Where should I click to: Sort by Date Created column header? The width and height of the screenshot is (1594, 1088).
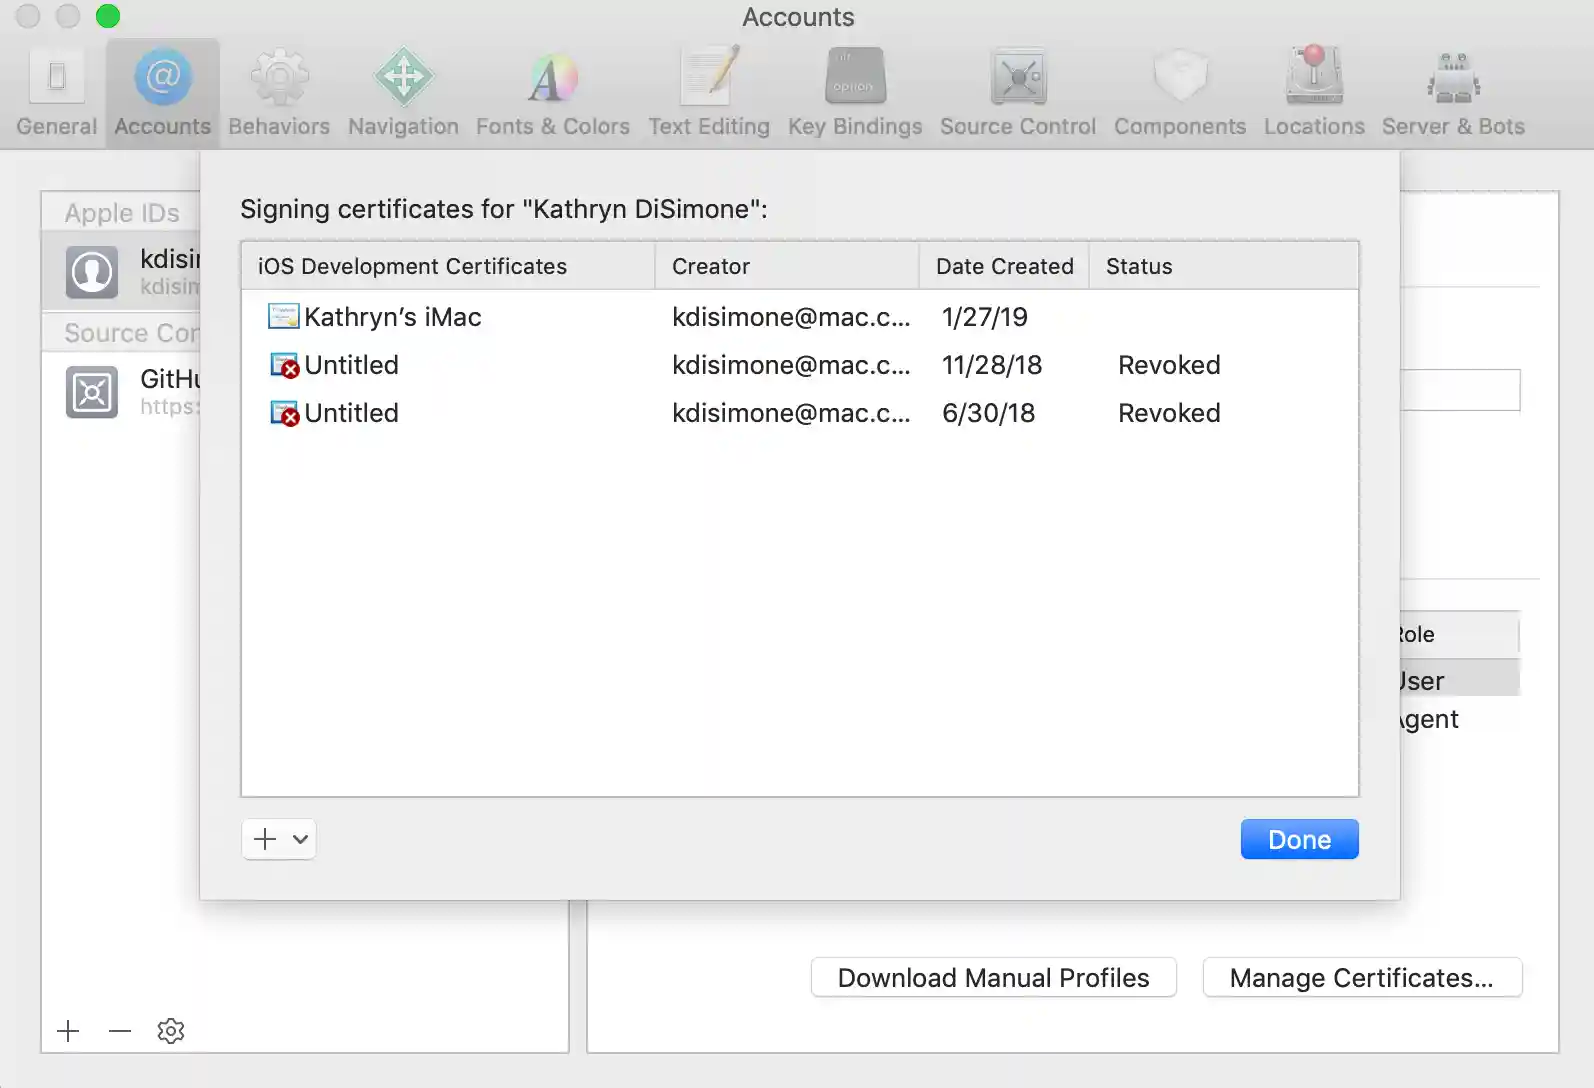pyautogui.click(x=1004, y=266)
